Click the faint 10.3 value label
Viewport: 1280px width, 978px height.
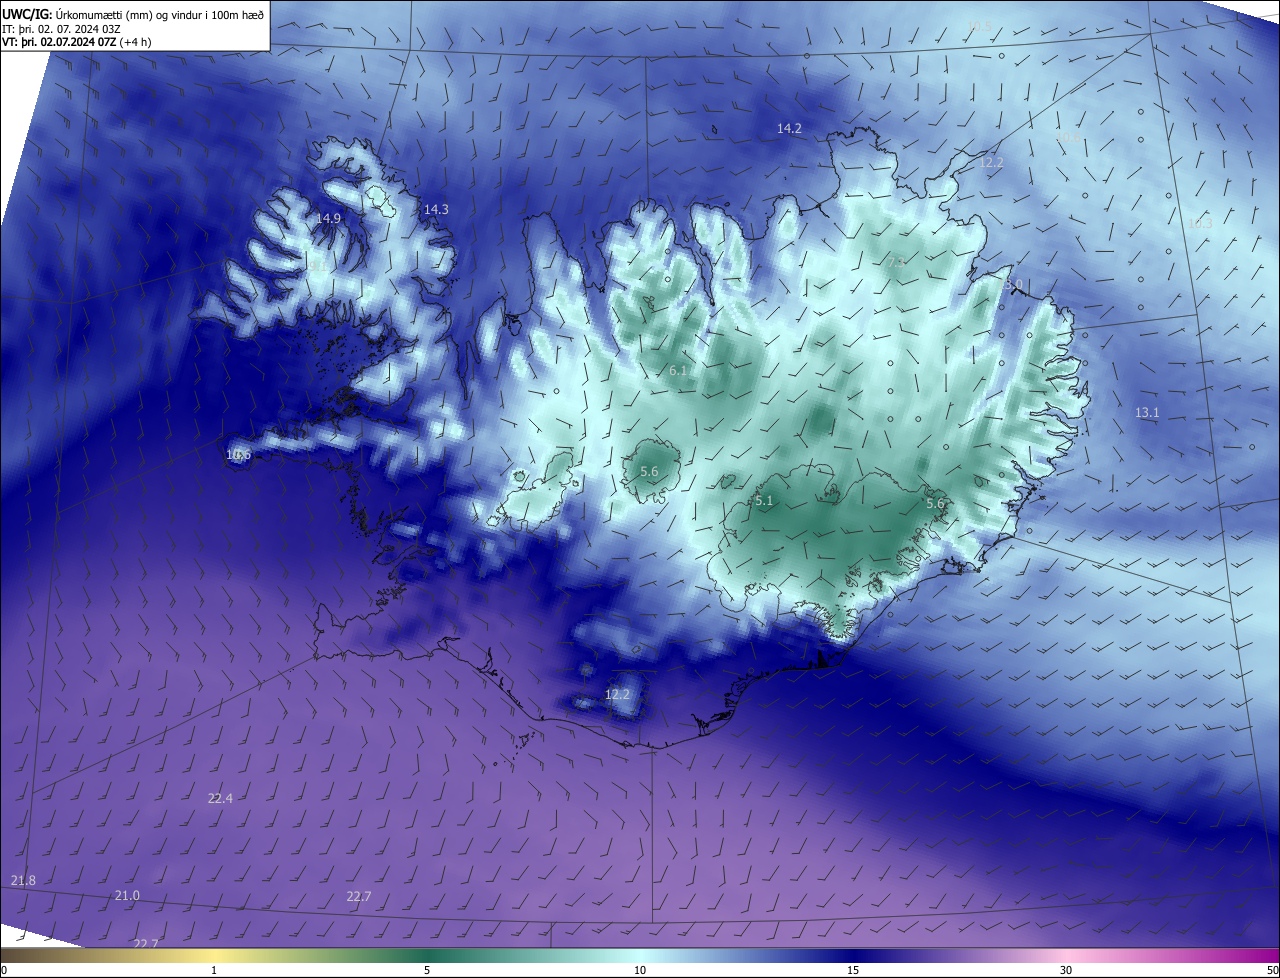click(x=1199, y=224)
